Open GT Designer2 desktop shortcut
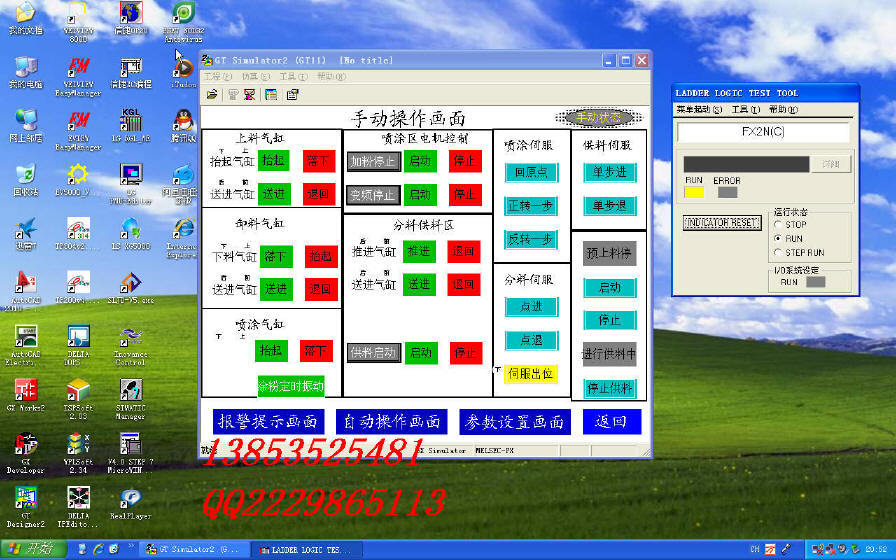Viewport: 896px width, 560px height. pyautogui.click(x=26, y=501)
